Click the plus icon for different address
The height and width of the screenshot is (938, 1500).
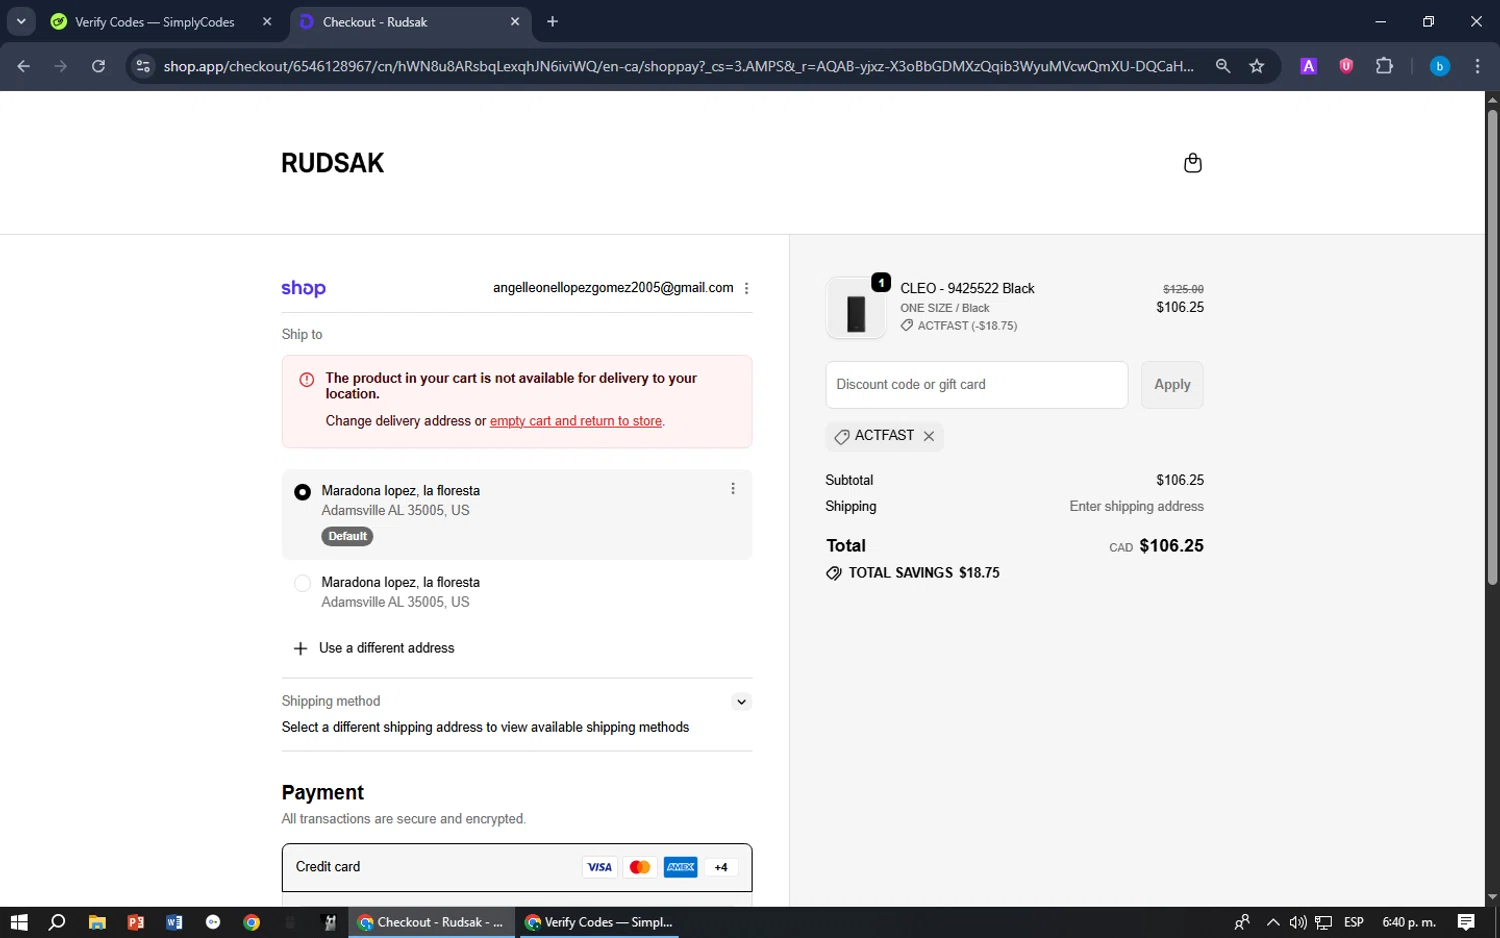pyautogui.click(x=300, y=648)
